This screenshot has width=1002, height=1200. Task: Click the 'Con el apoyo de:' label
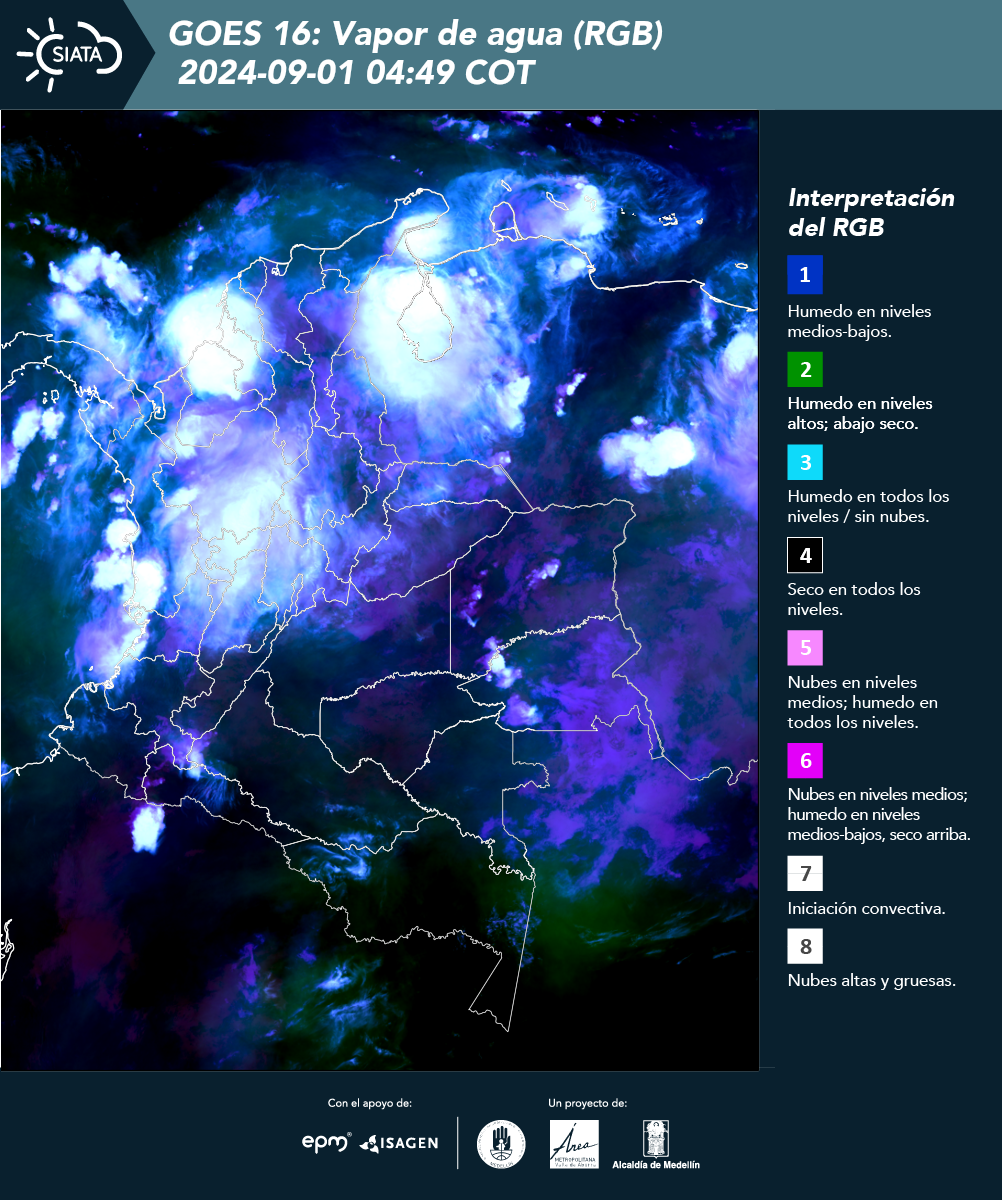[x=370, y=1103]
